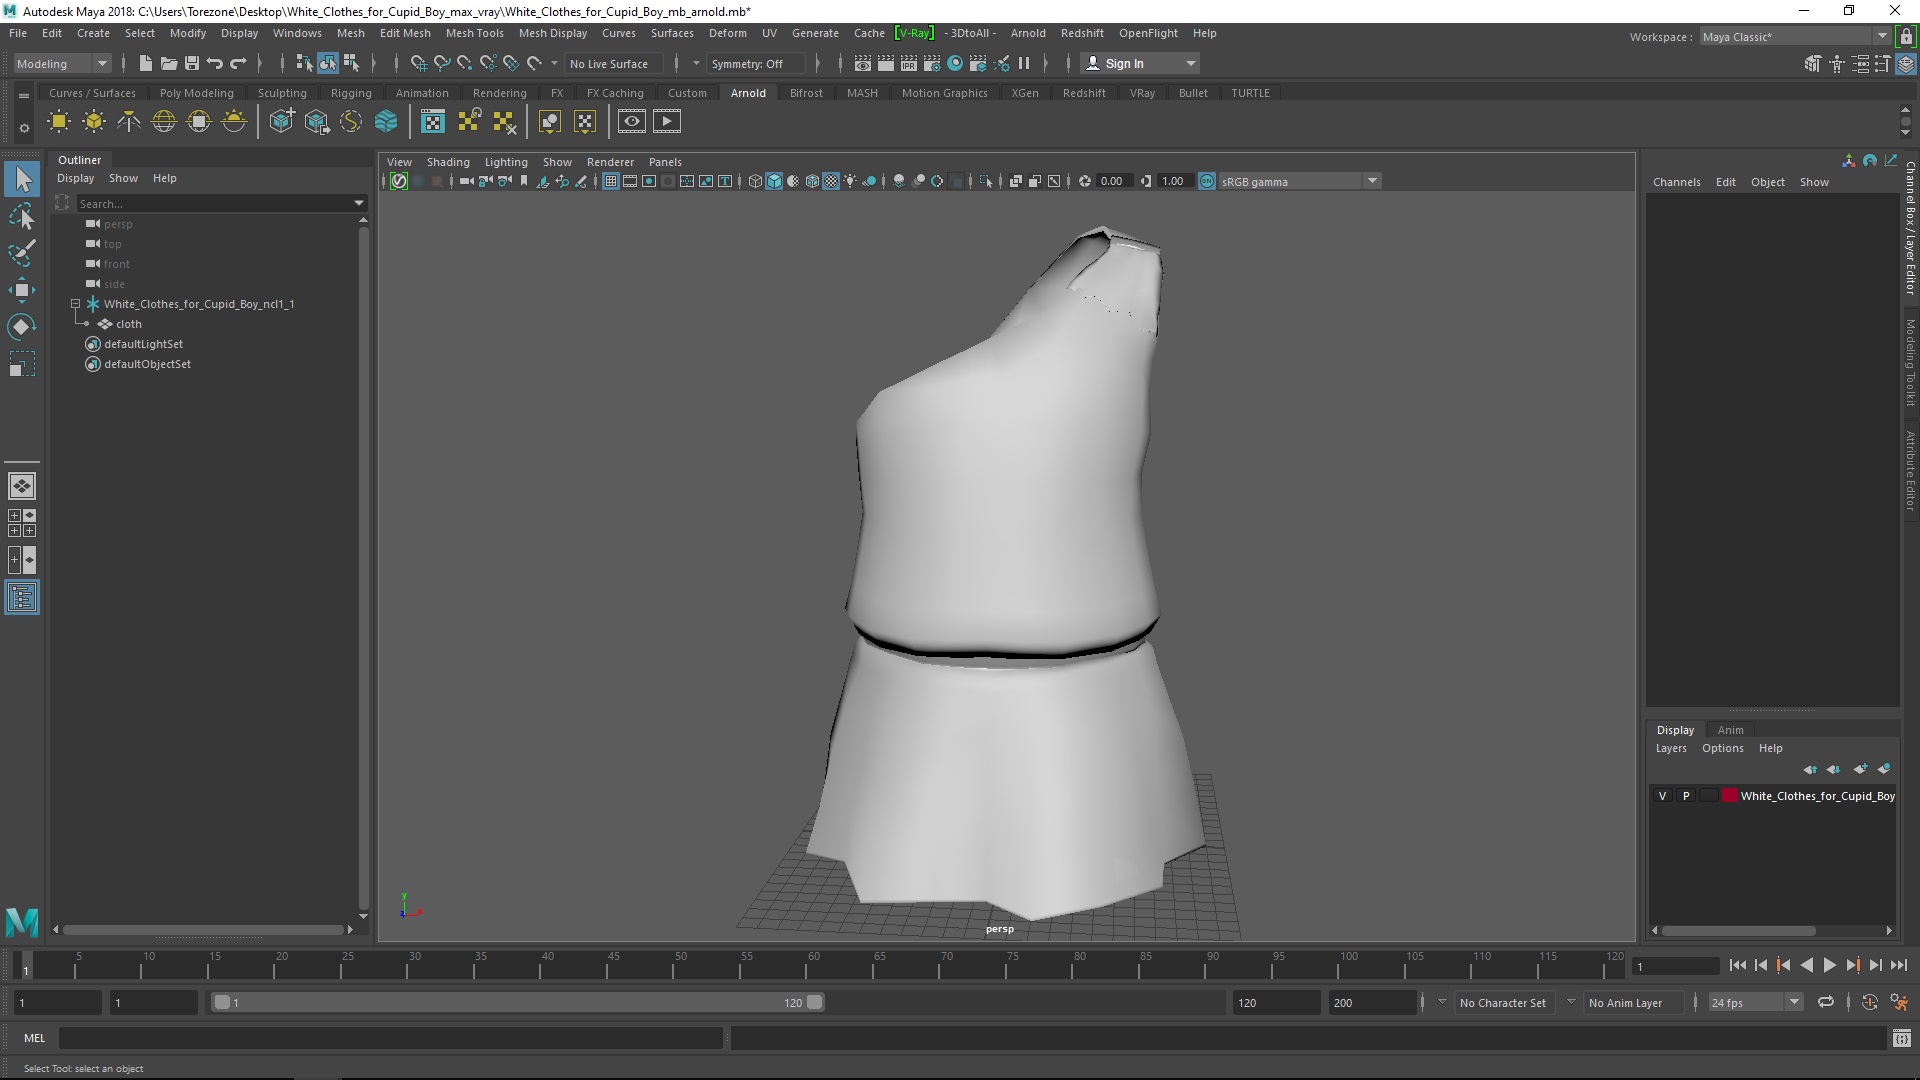Select the cloth node in Outliner
Screen dimensions: 1920x1080
click(128, 324)
